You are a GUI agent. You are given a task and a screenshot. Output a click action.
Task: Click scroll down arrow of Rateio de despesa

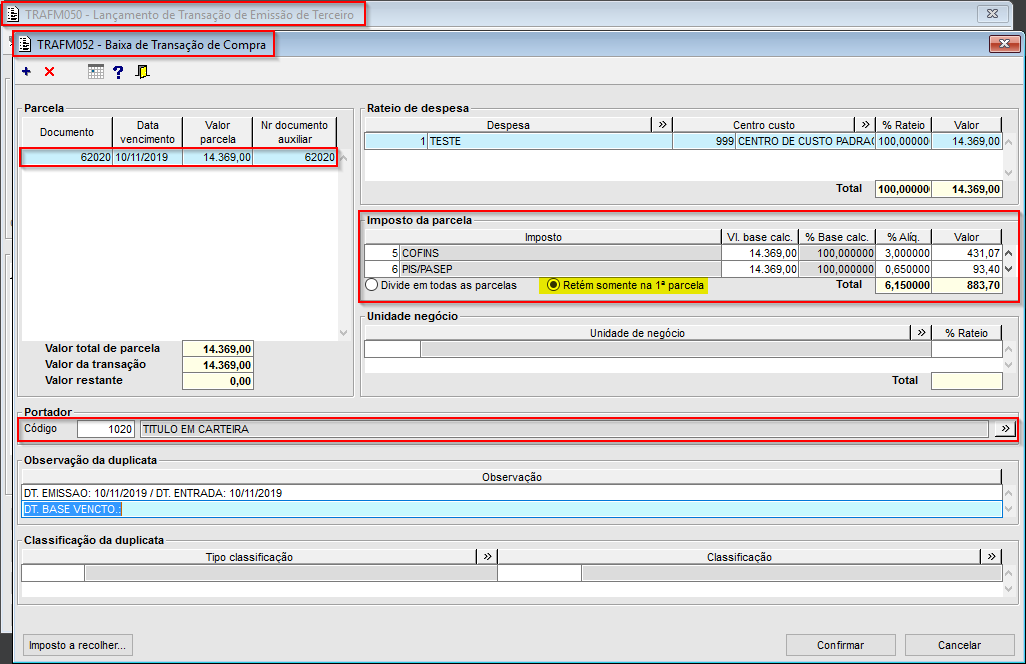tap(1008, 173)
